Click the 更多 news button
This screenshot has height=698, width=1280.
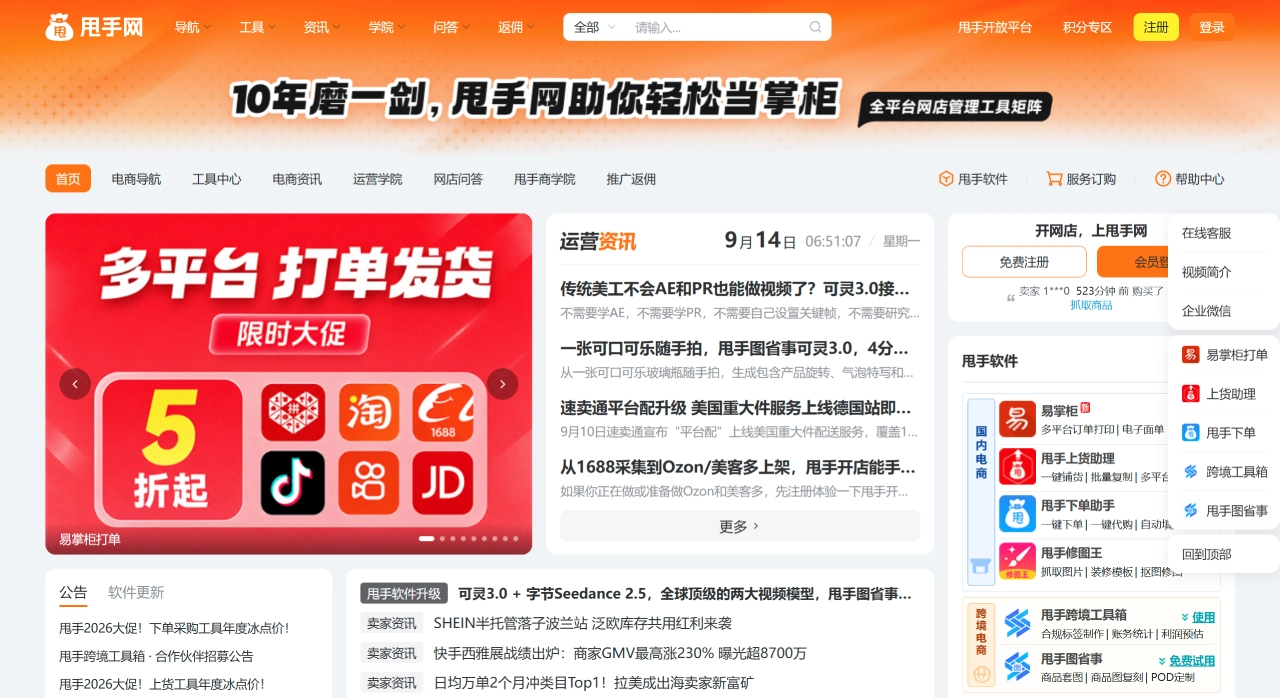click(x=740, y=526)
